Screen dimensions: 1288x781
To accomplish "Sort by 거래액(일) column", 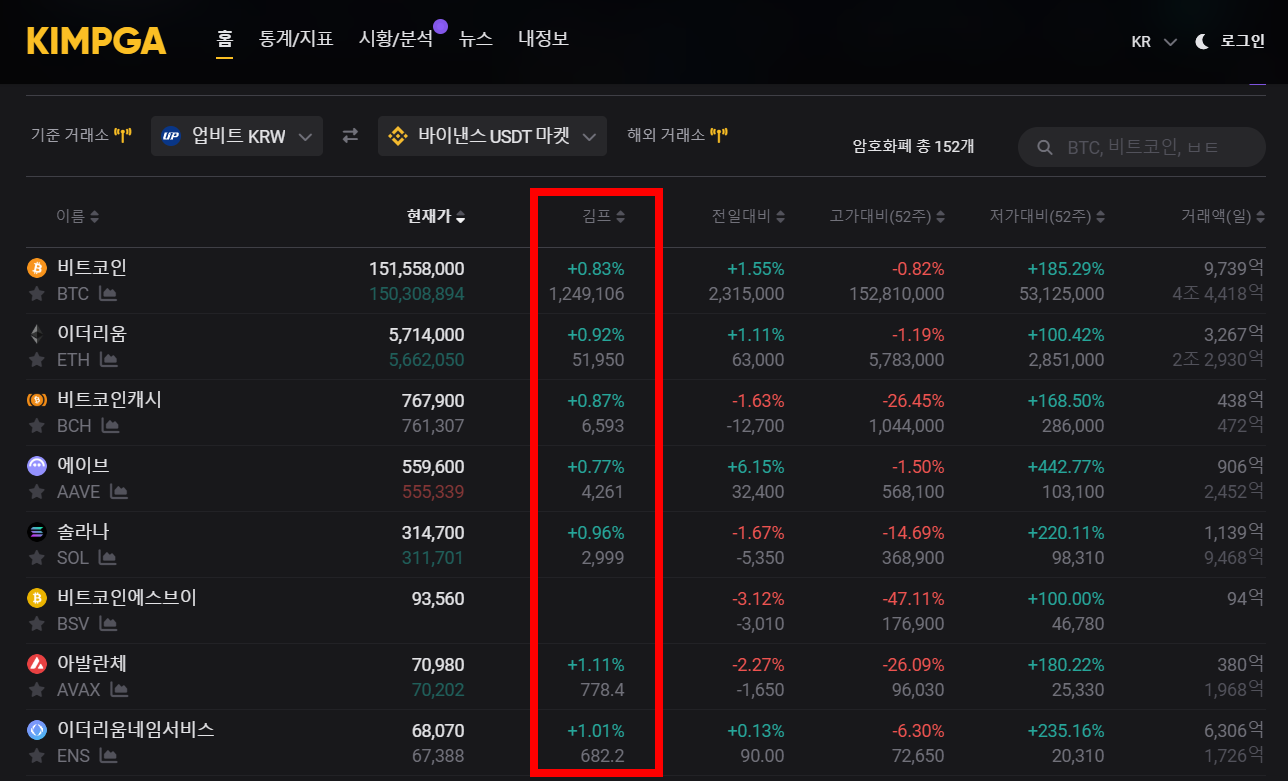I will point(1223,216).
